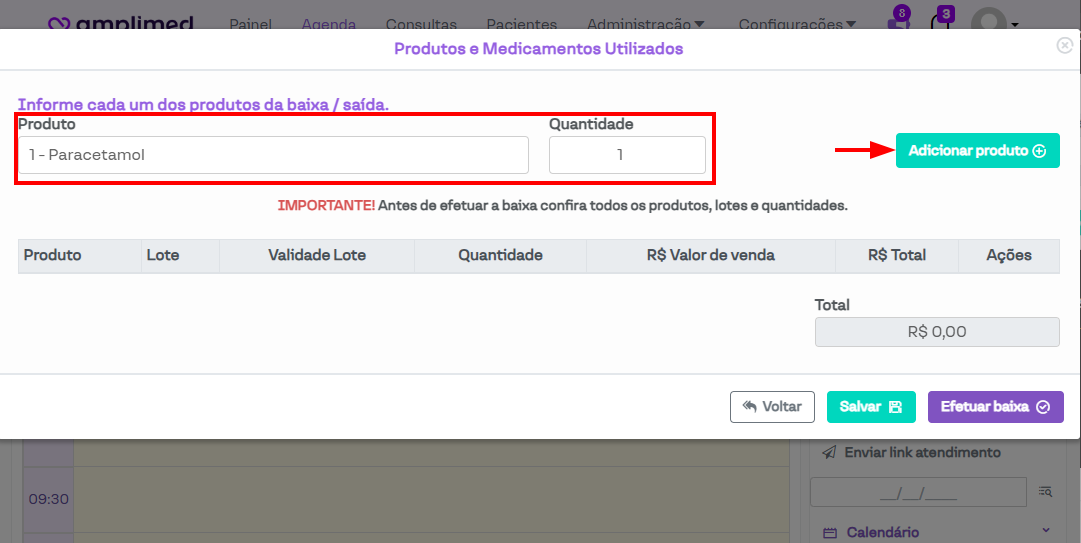Viewport: 1081px width, 543px height.
Task: Open the Configurações dropdown menu
Action: coord(797,24)
